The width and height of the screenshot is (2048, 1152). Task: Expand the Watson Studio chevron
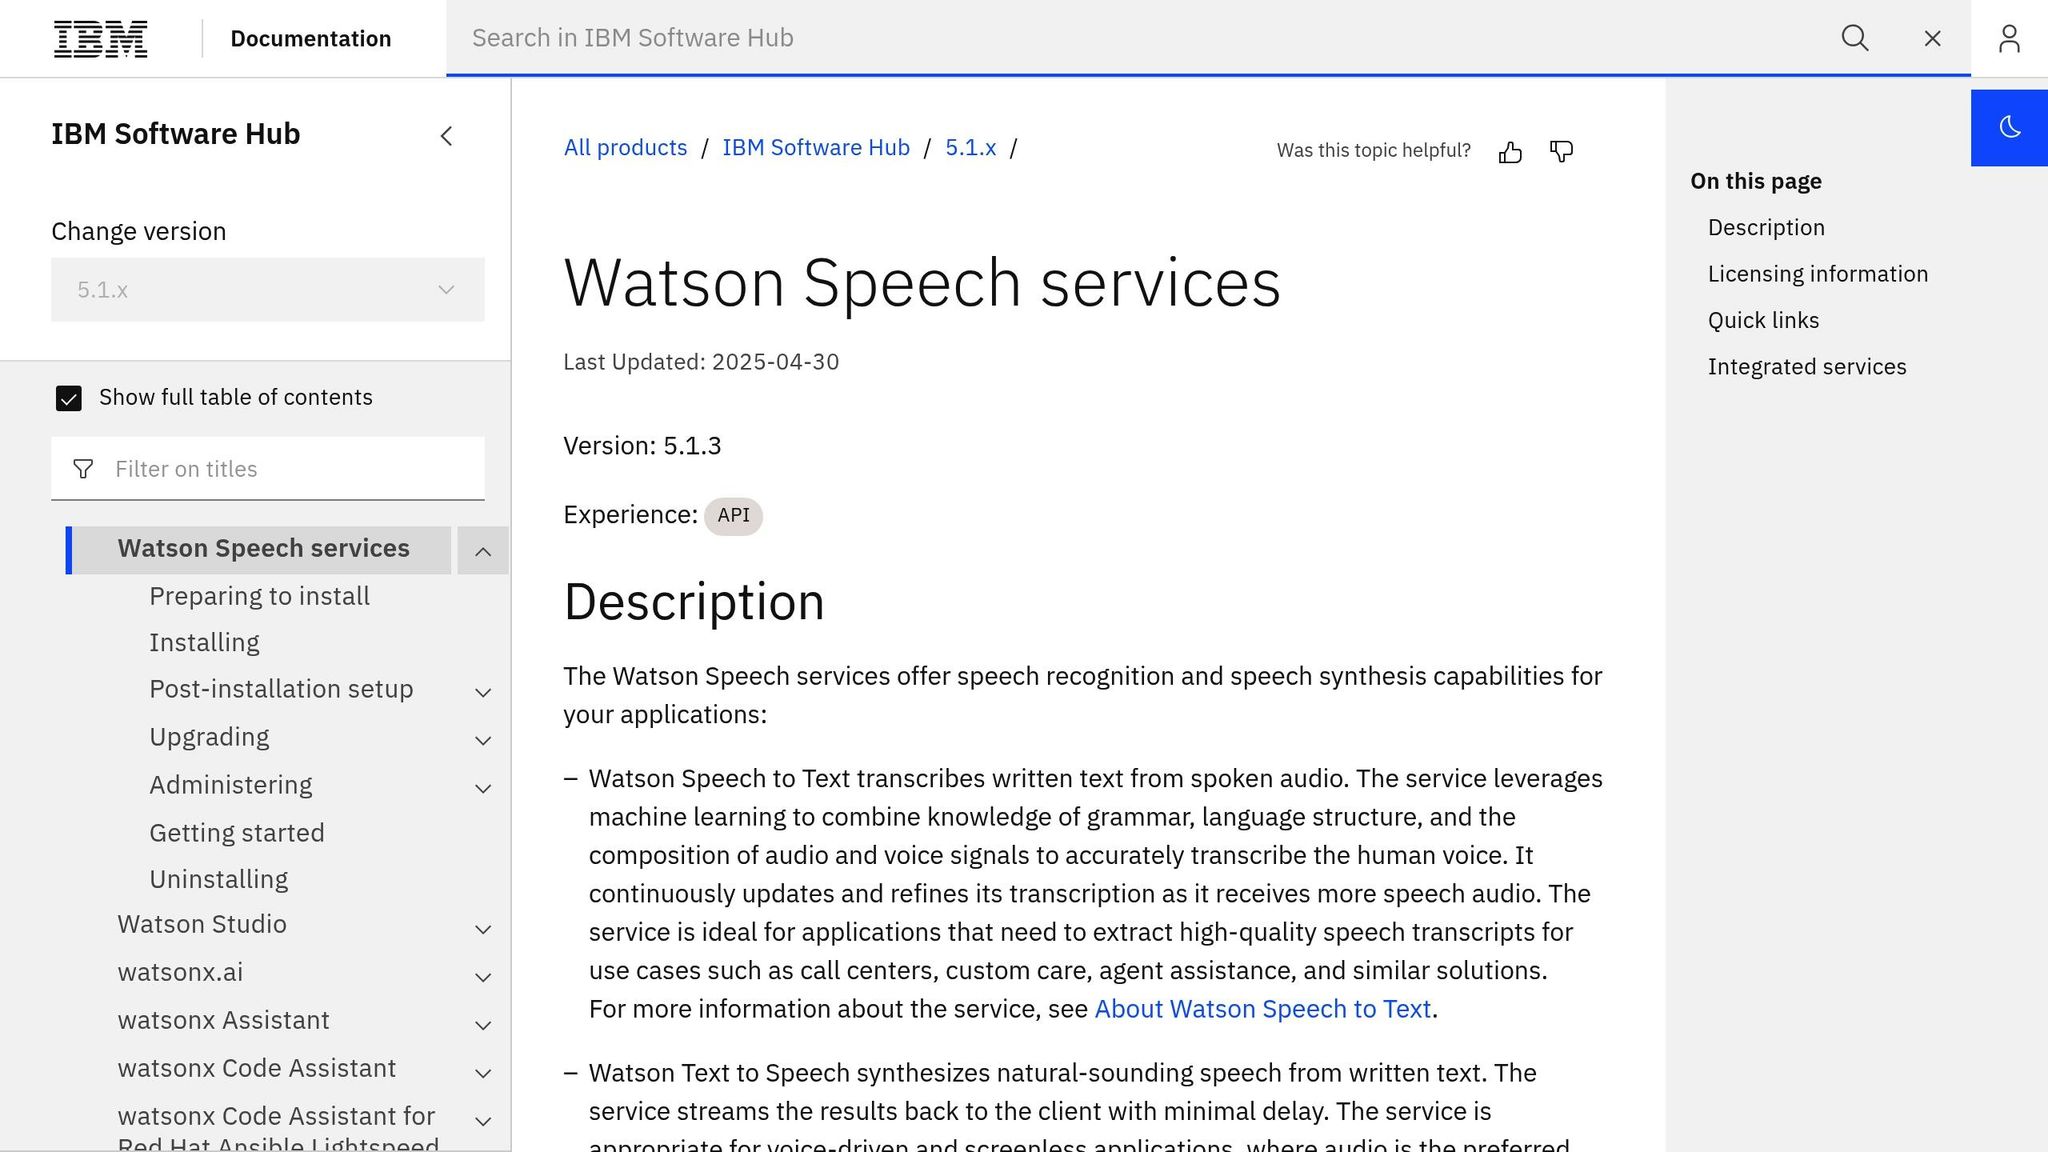pyautogui.click(x=483, y=929)
